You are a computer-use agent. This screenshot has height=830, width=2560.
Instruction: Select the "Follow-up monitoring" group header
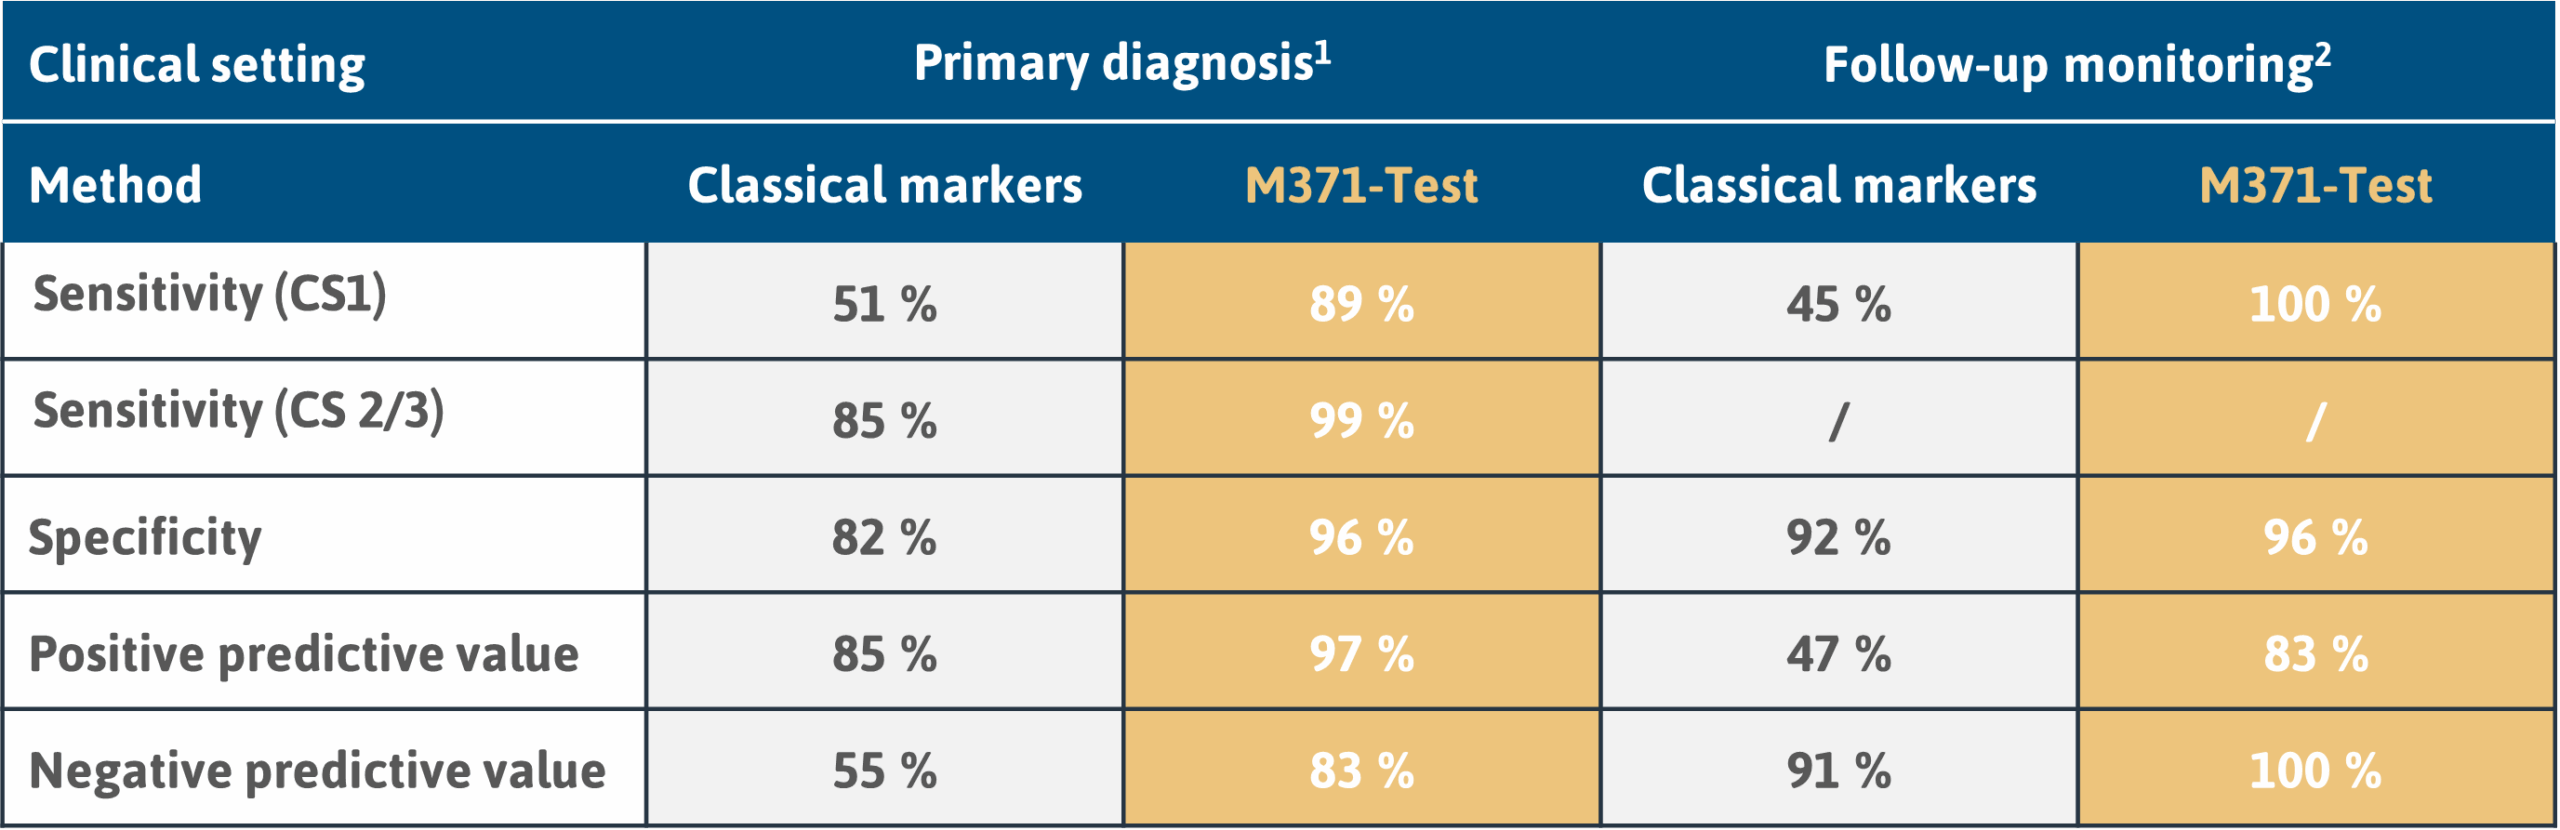coord(2077,65)
